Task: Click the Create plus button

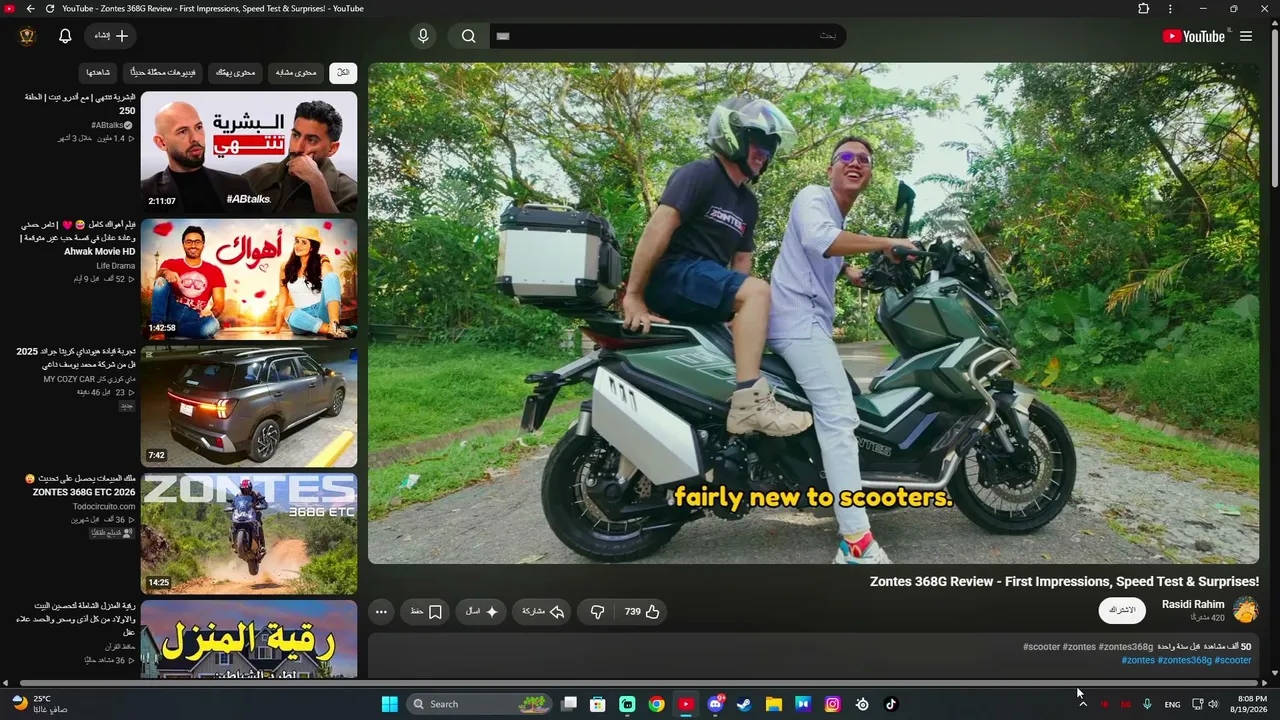Action: pos(111,36)
